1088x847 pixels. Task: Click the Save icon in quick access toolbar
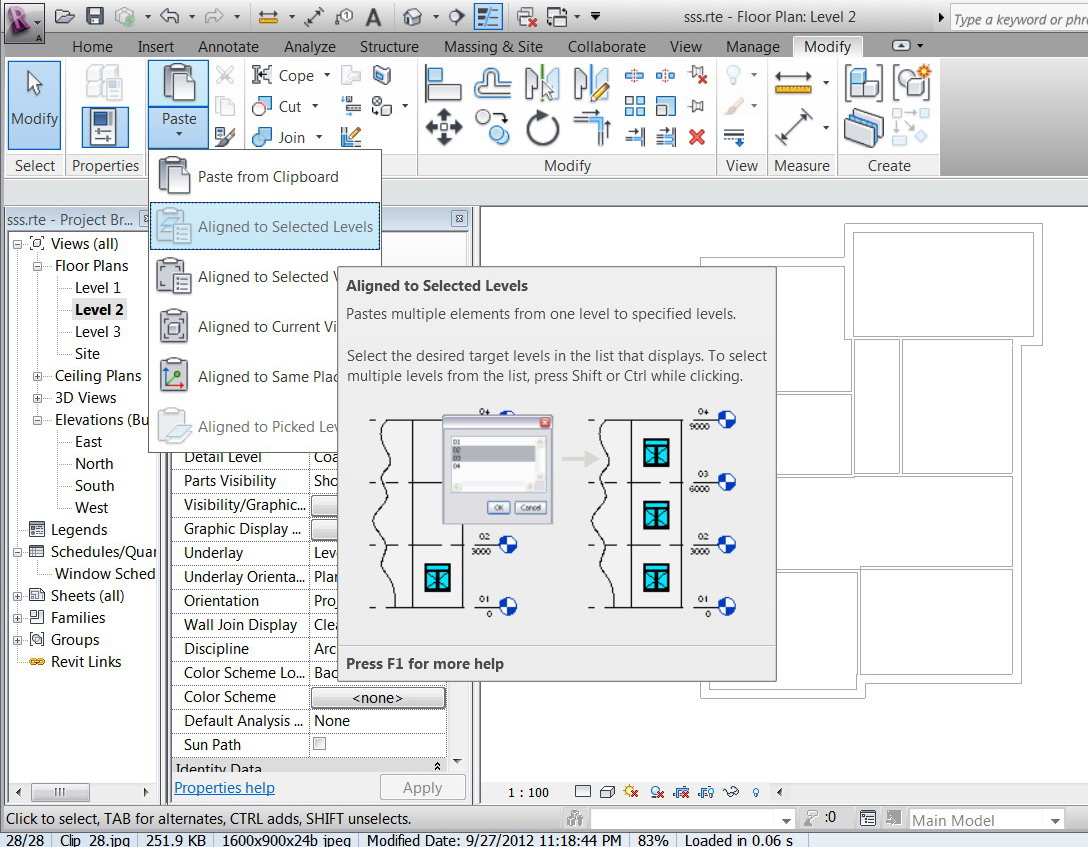(x=94, y=16)
